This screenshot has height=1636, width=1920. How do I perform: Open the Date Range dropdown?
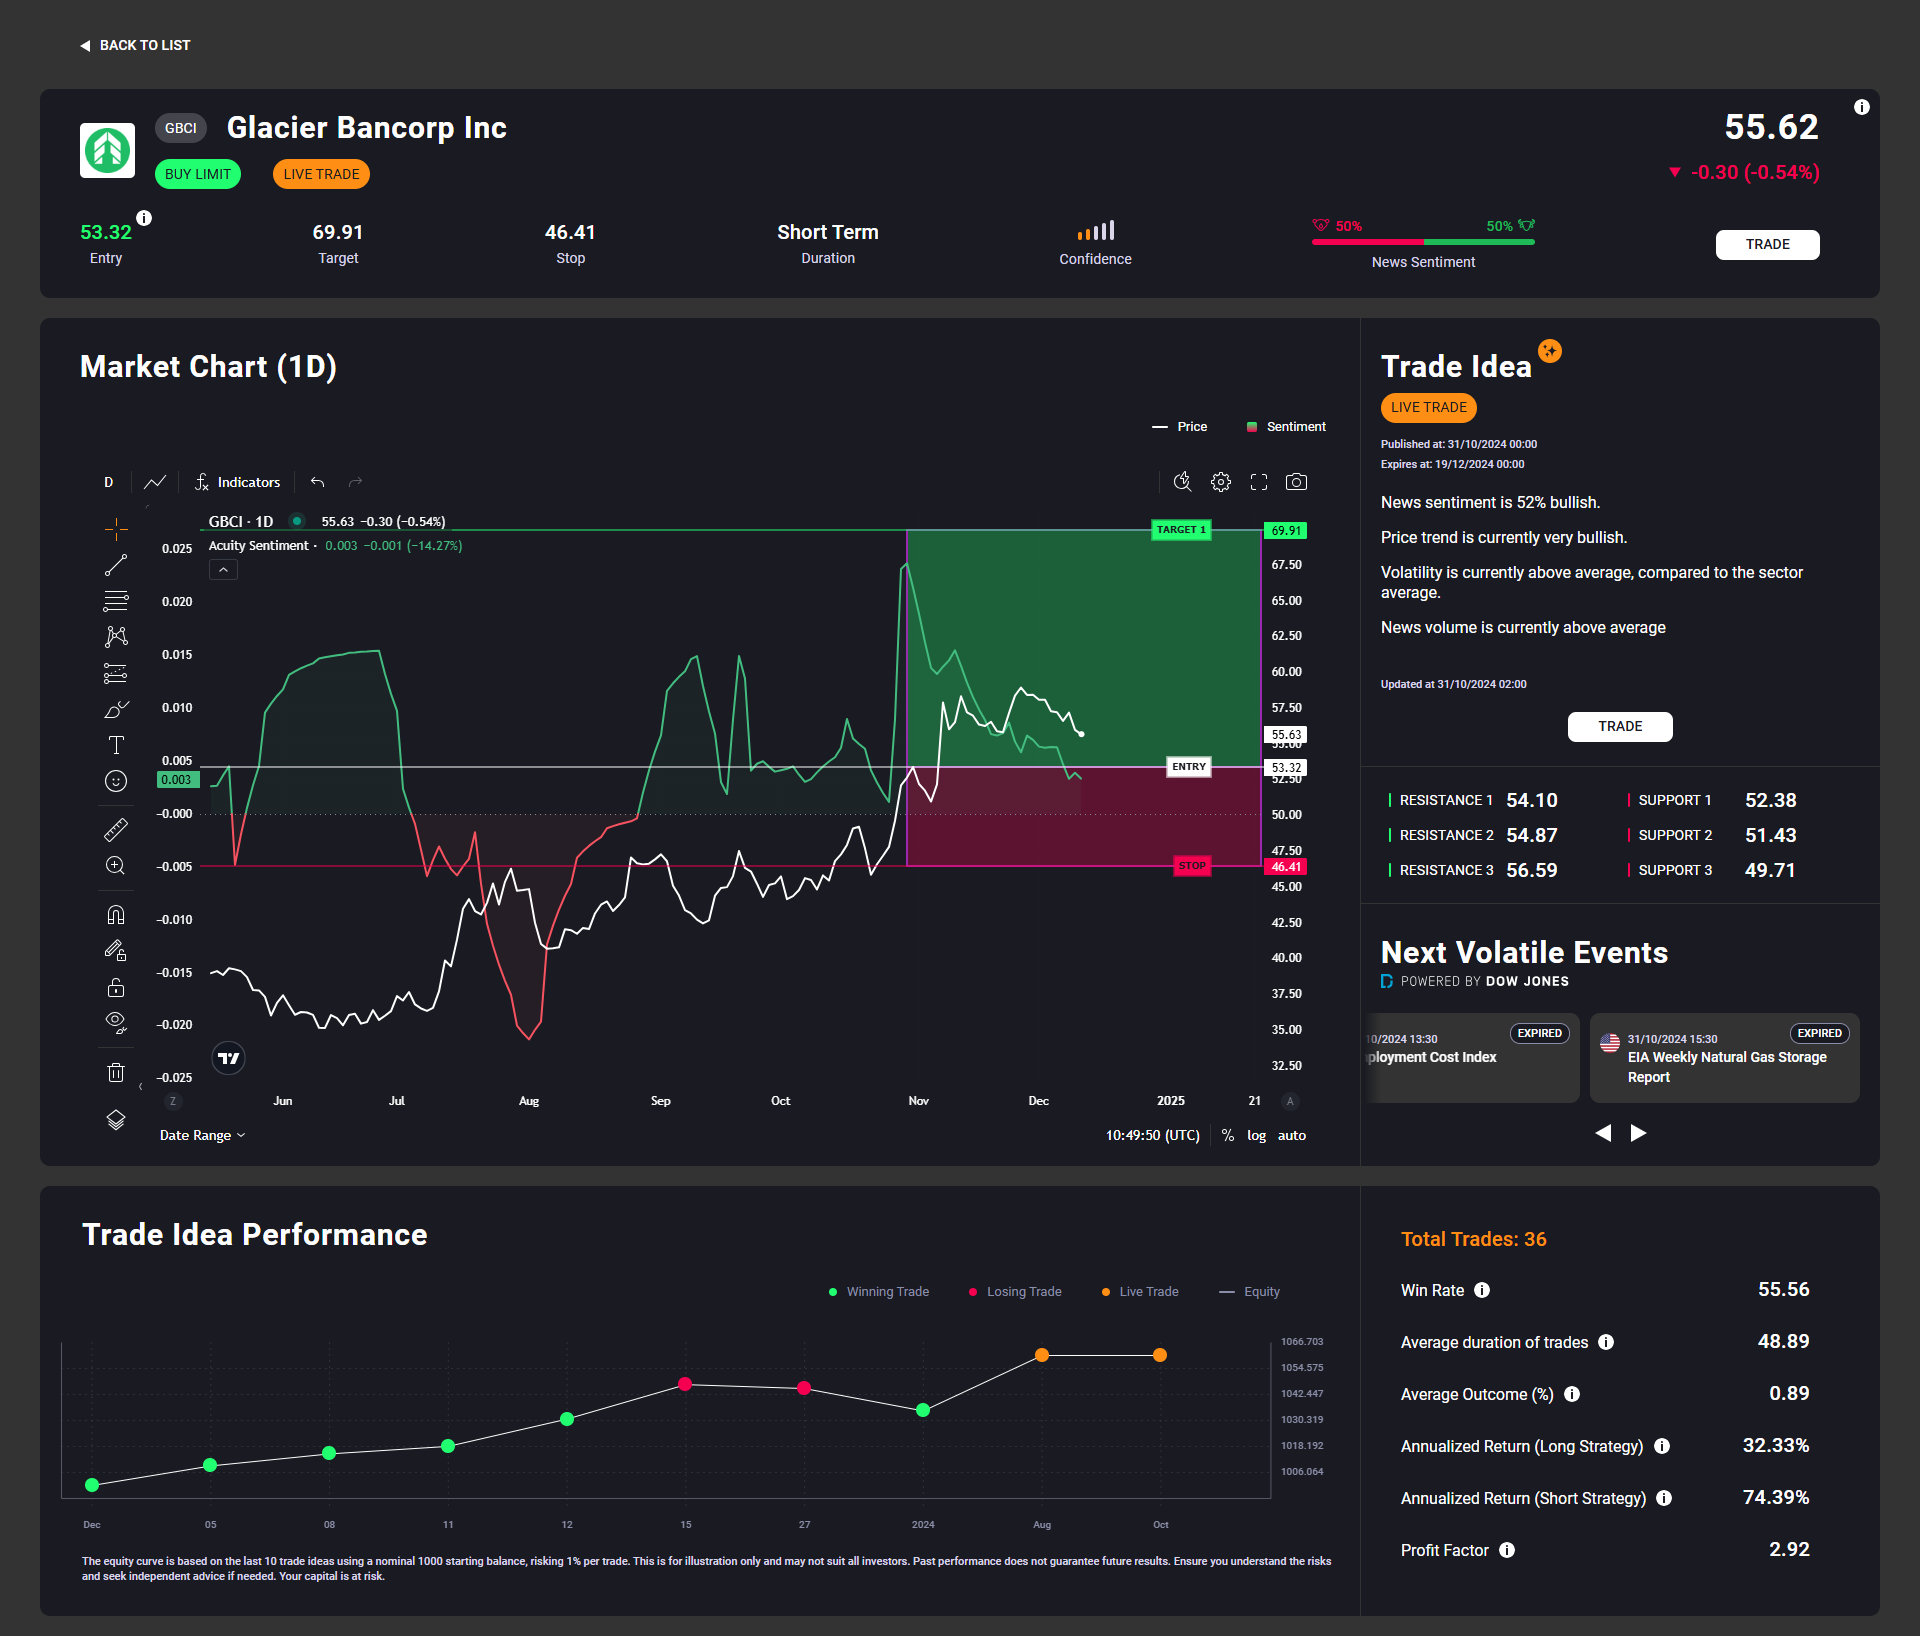click(202, 1135)
